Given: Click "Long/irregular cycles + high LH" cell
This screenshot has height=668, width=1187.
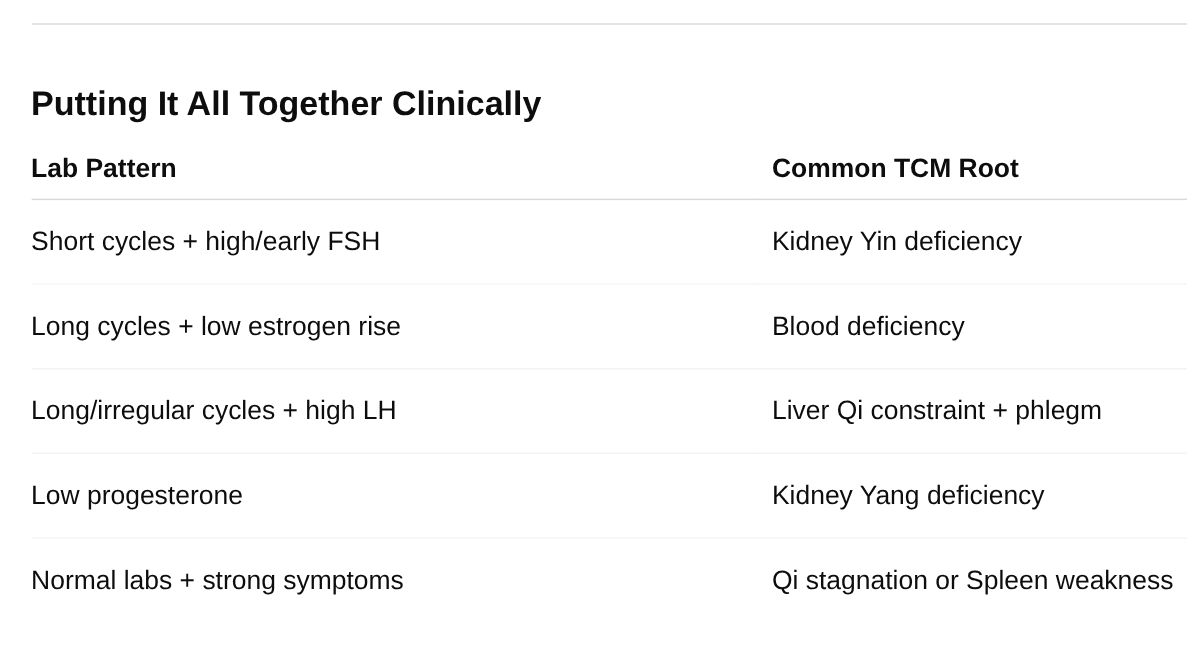Looking at the screenshot, I should [213, 410].
